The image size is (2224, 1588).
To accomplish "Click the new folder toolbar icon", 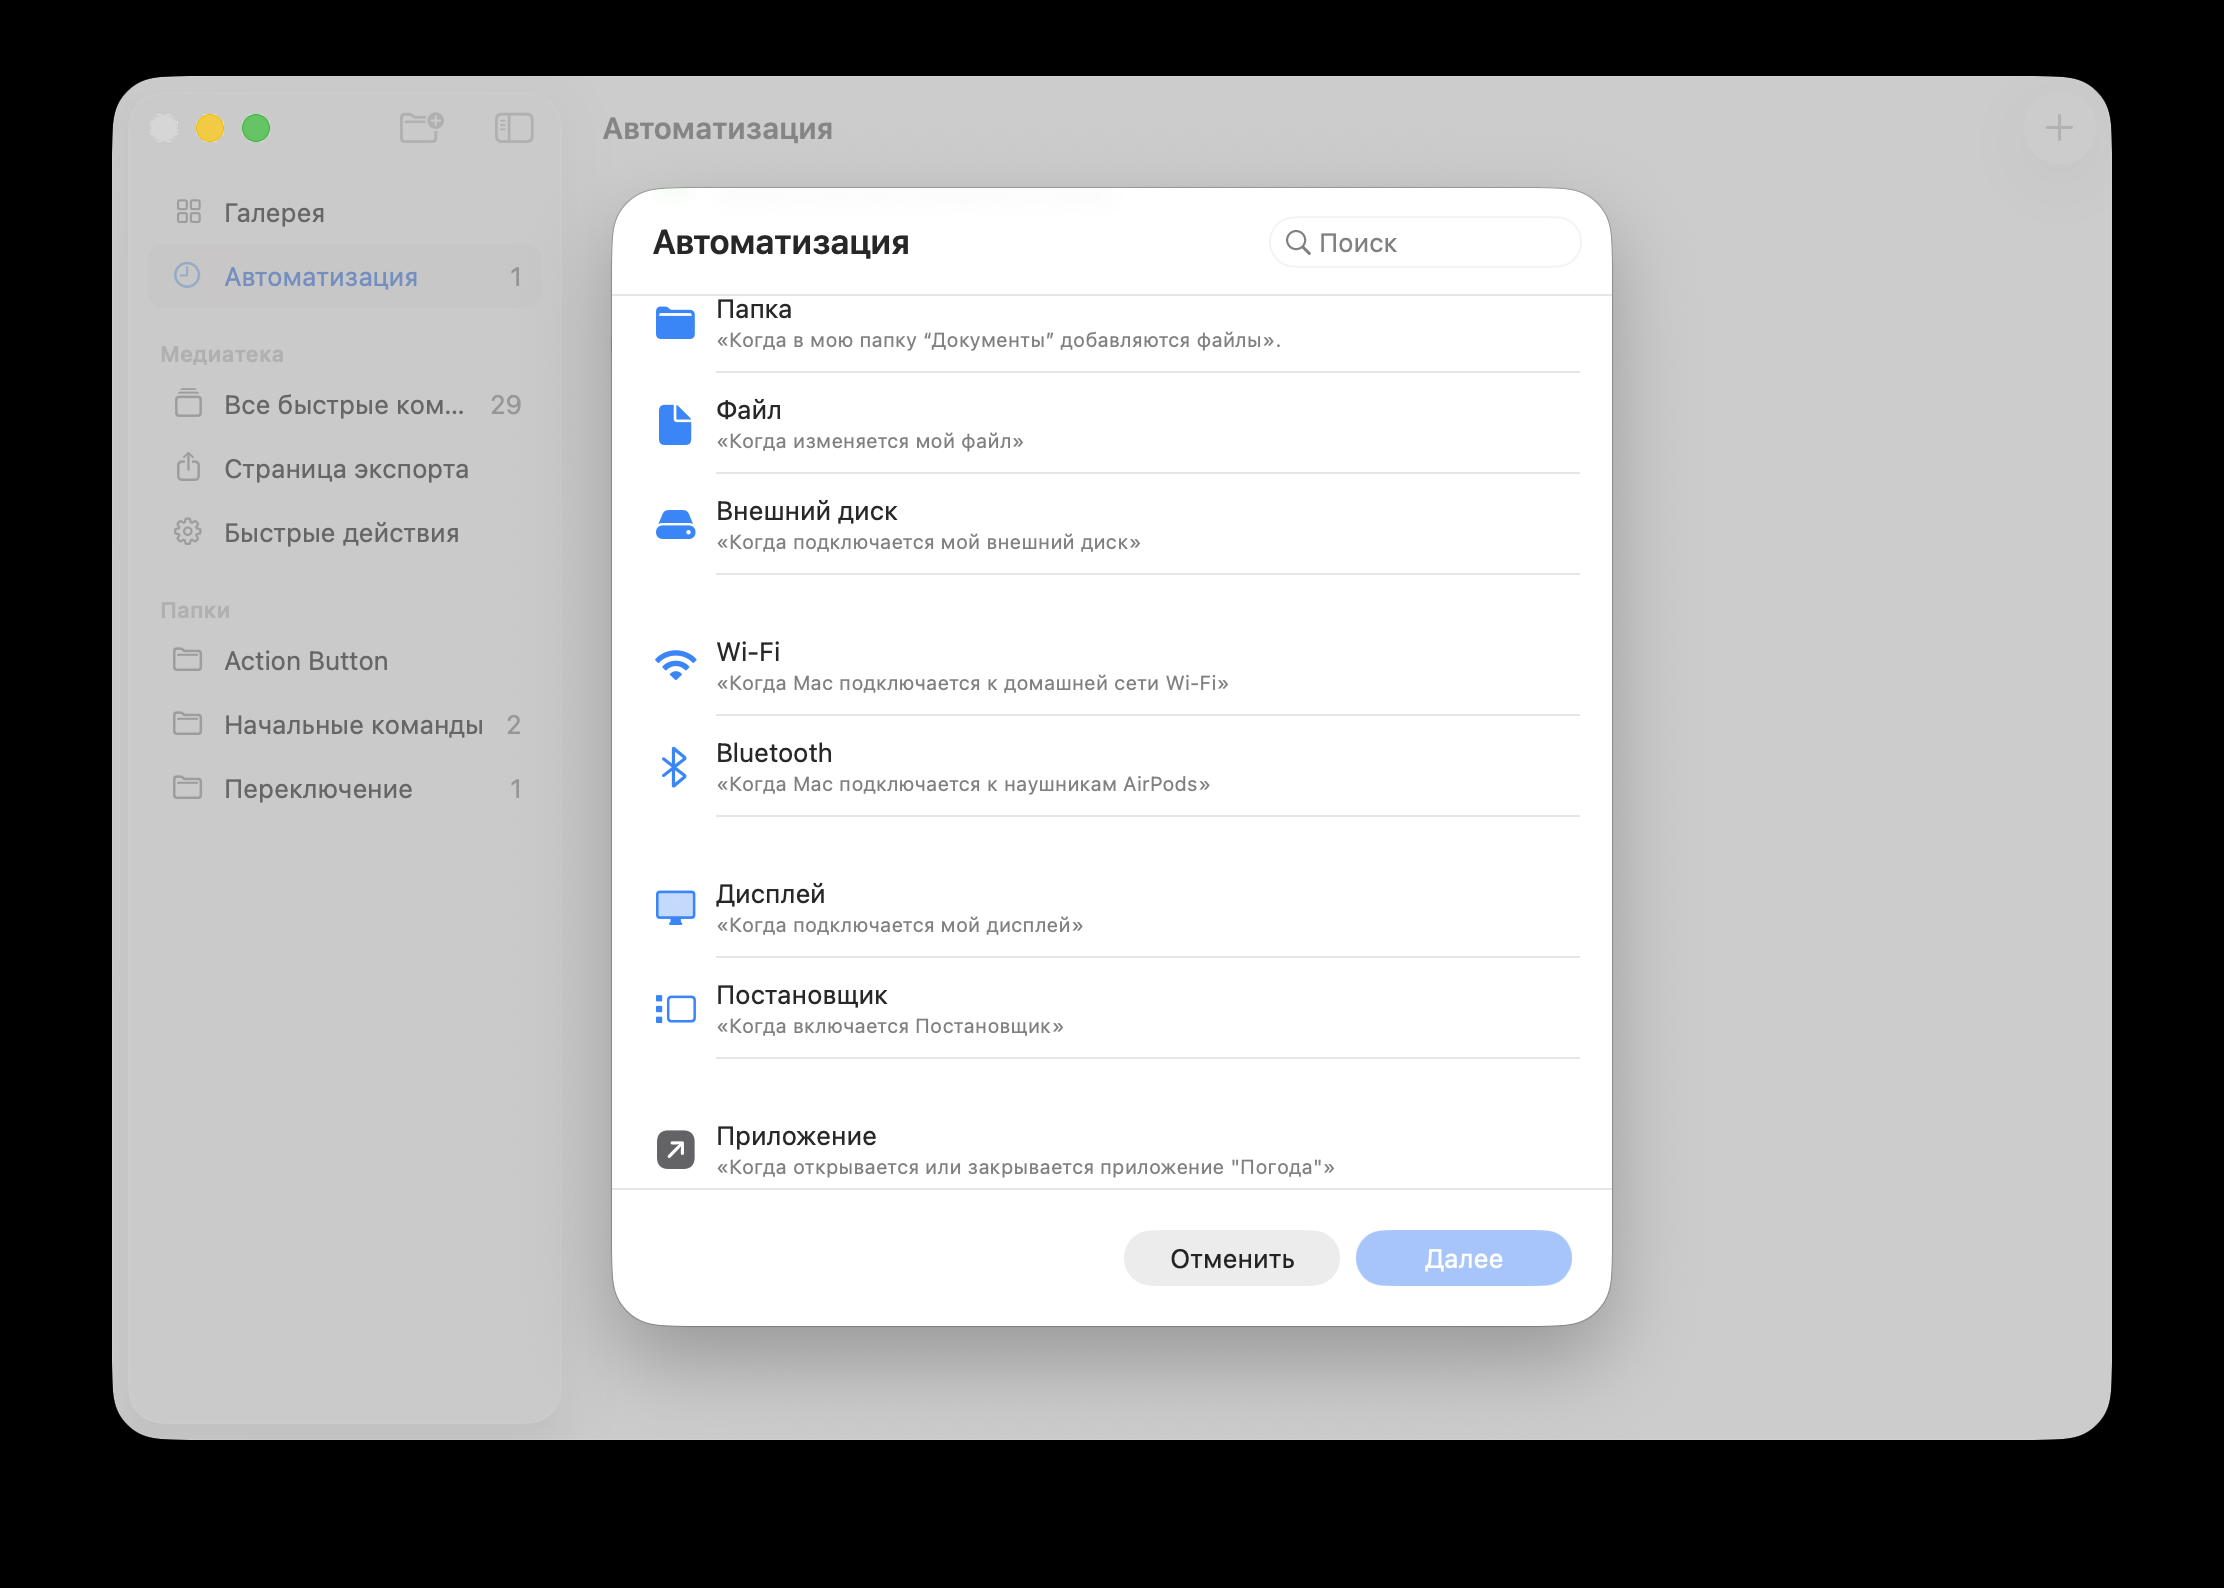I will coord(421,128).
